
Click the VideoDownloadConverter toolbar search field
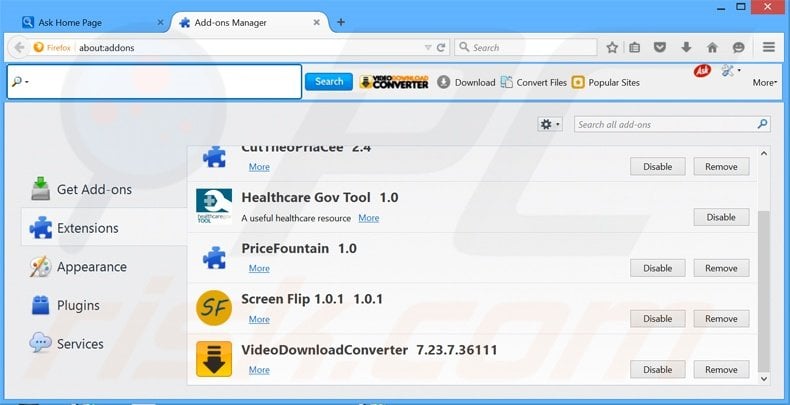coord(154,82)
